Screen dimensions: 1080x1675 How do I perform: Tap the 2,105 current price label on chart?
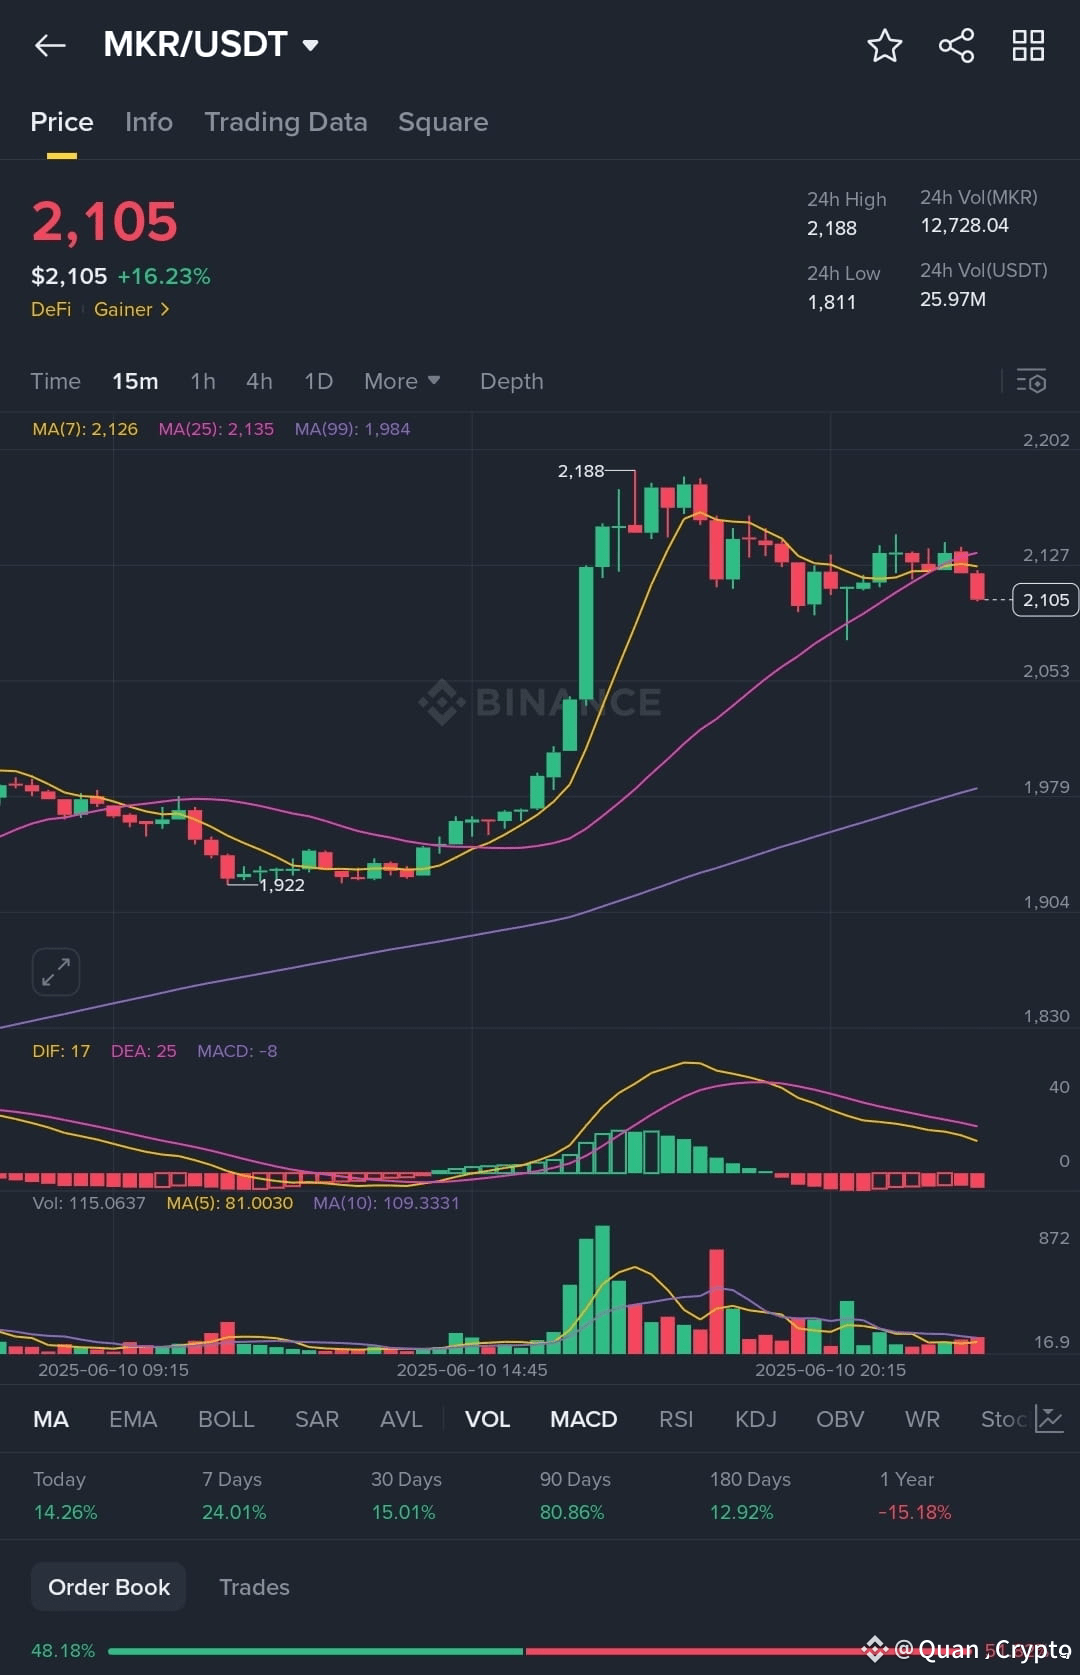tap(1045, 600)
